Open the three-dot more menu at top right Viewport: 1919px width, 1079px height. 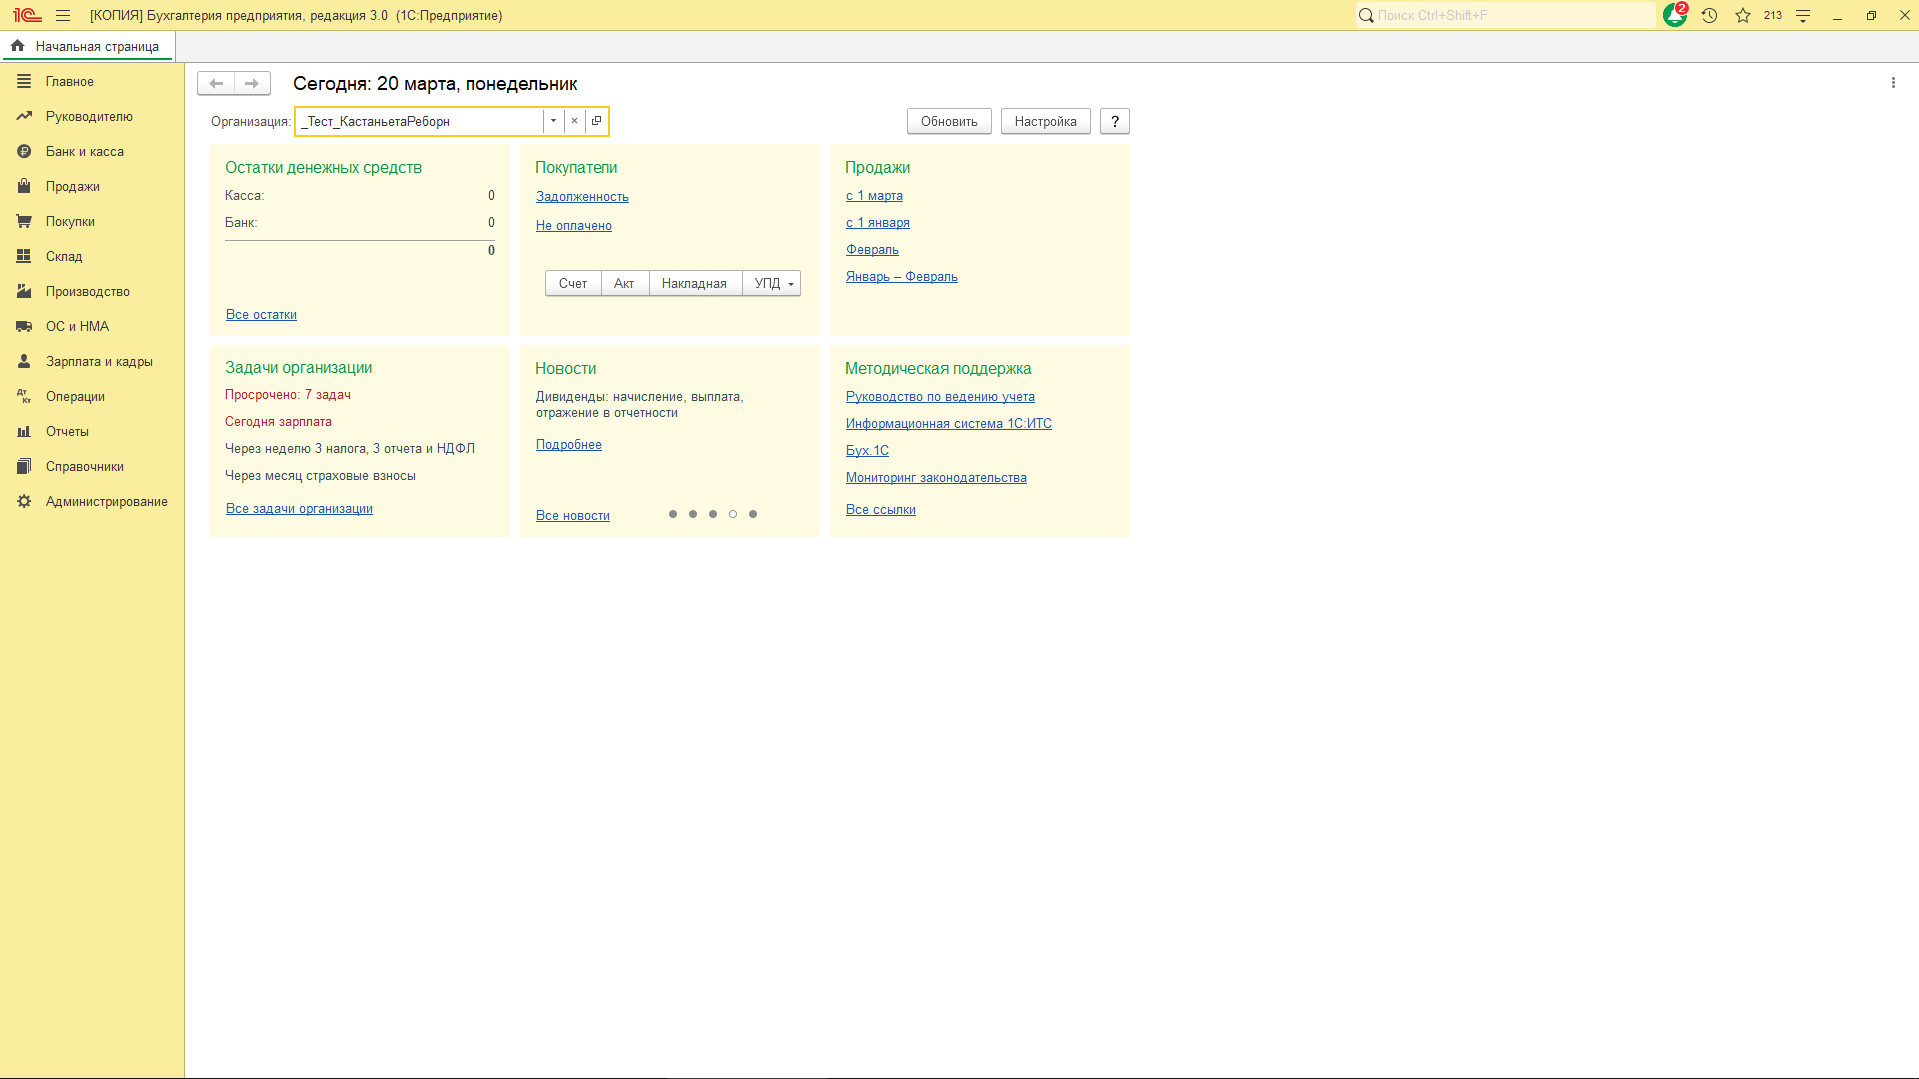coord(1893,83)
